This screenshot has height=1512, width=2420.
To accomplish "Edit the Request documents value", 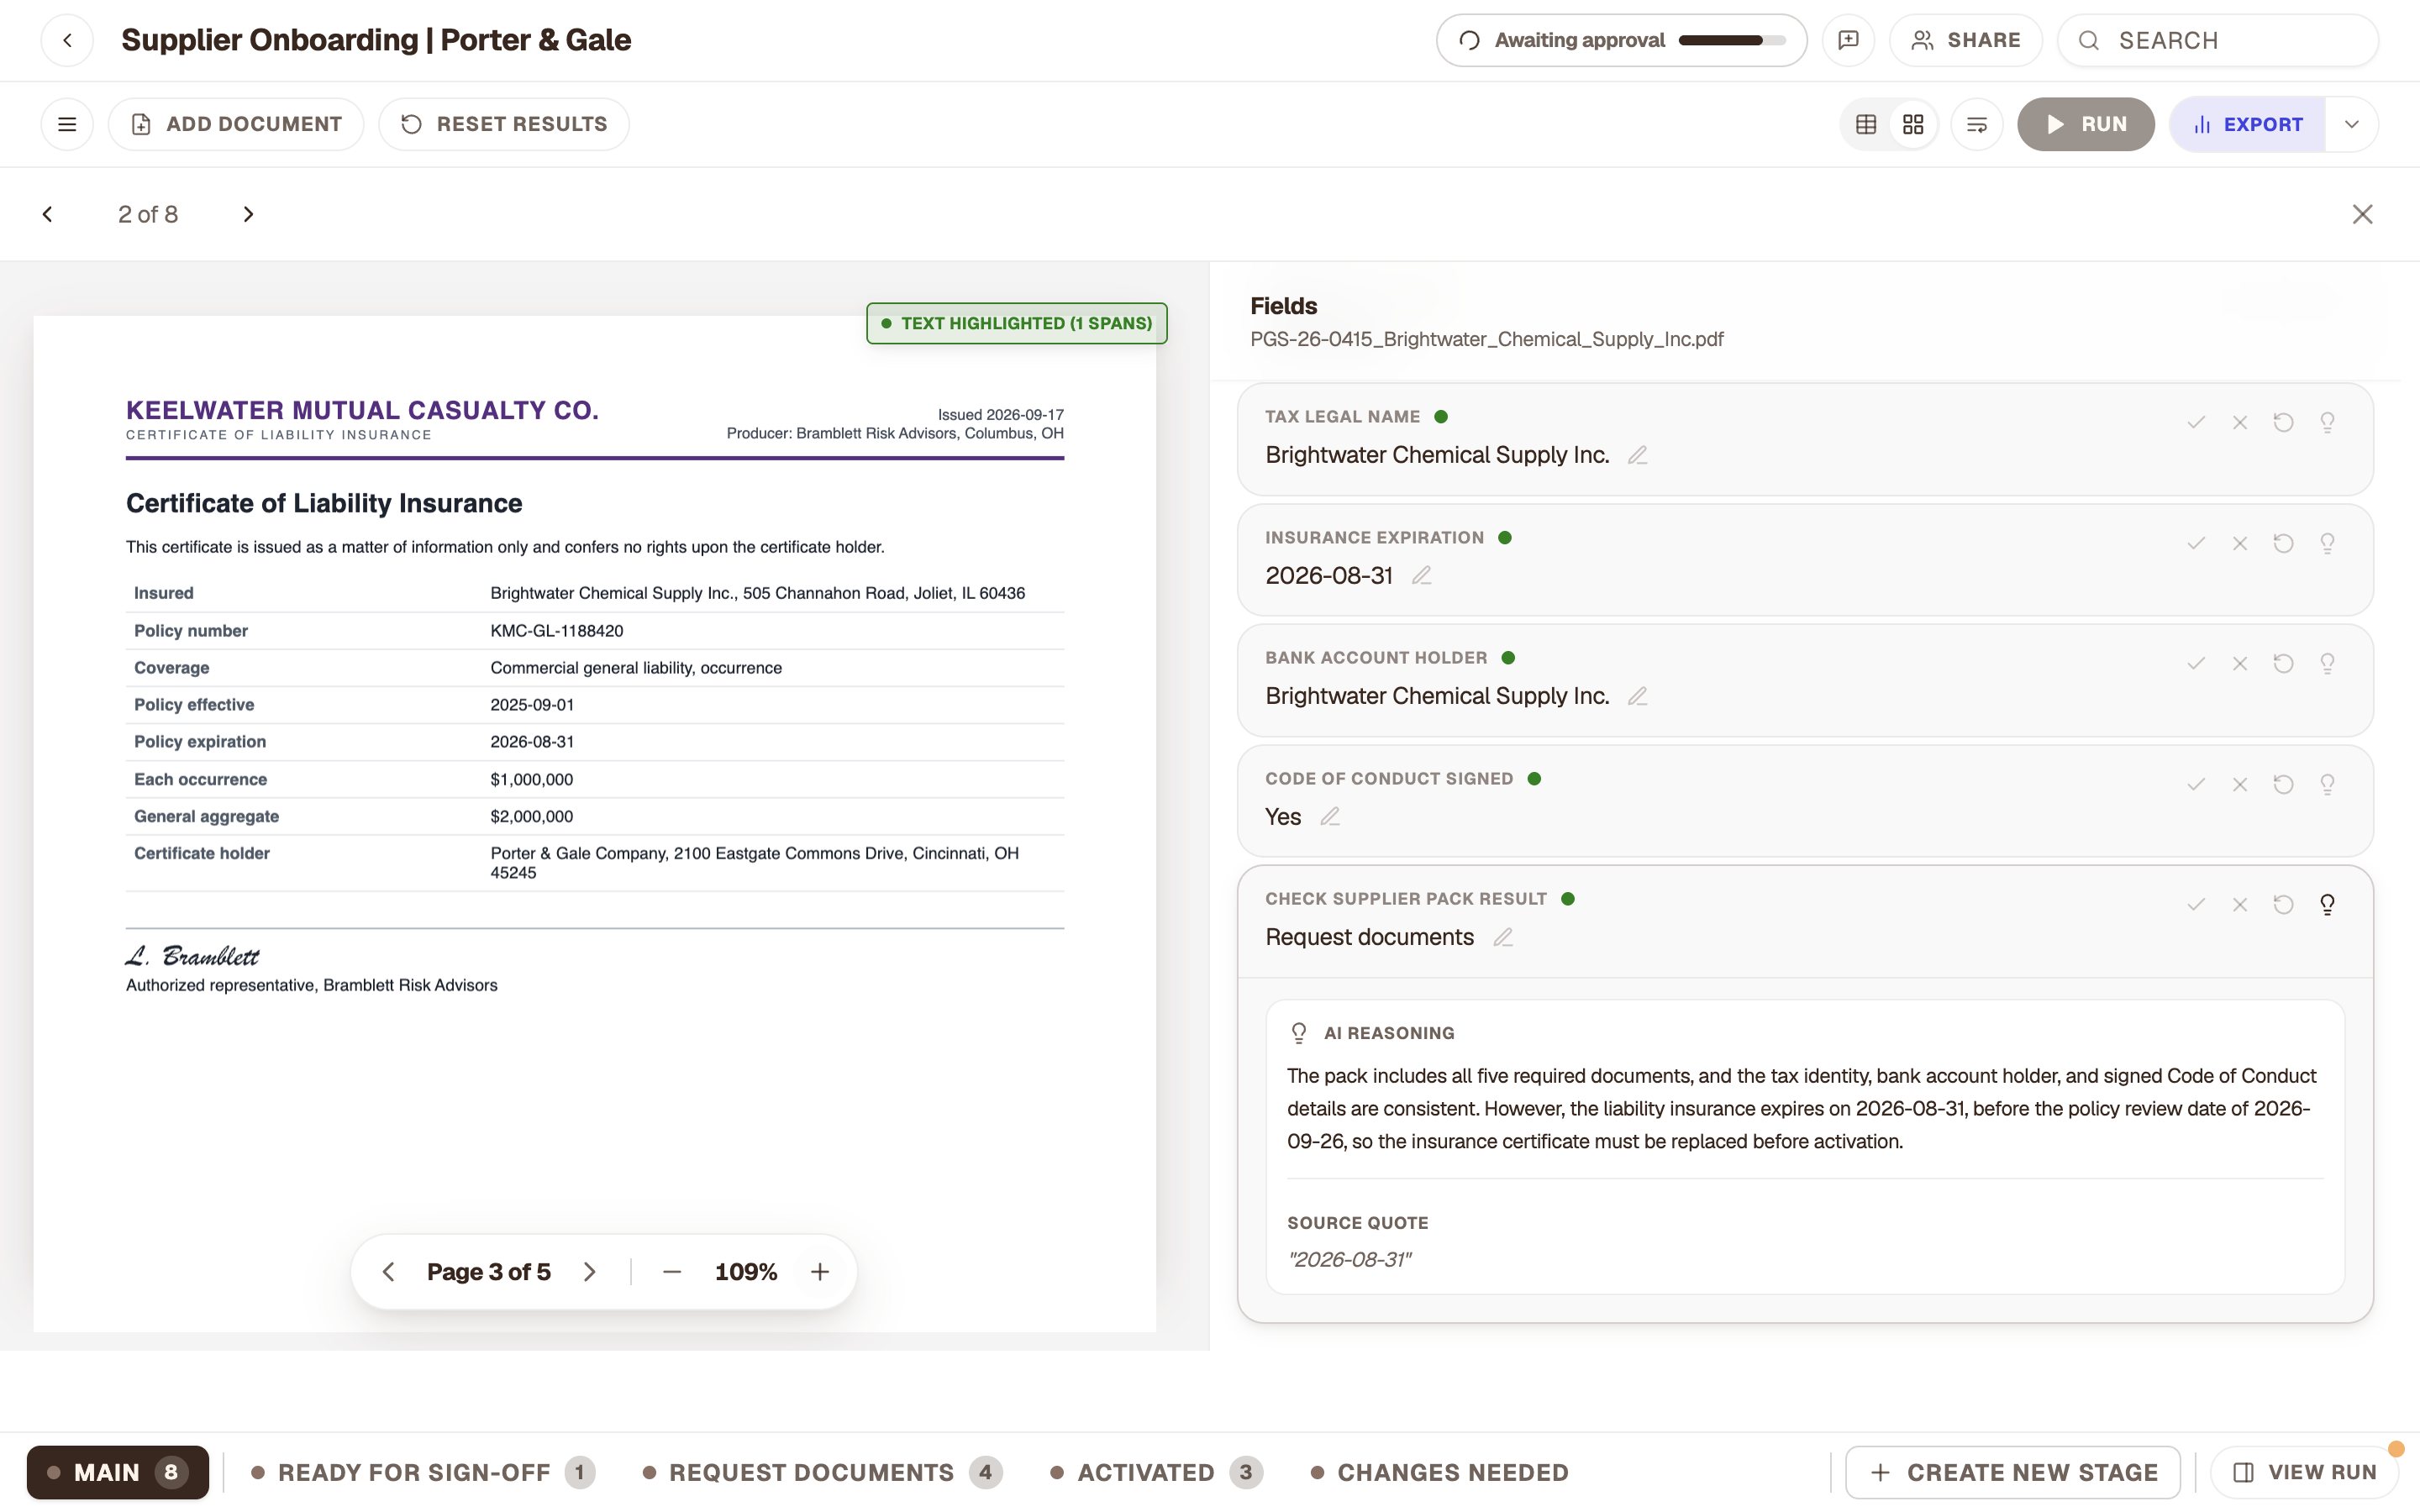I will click(1502, 937).
